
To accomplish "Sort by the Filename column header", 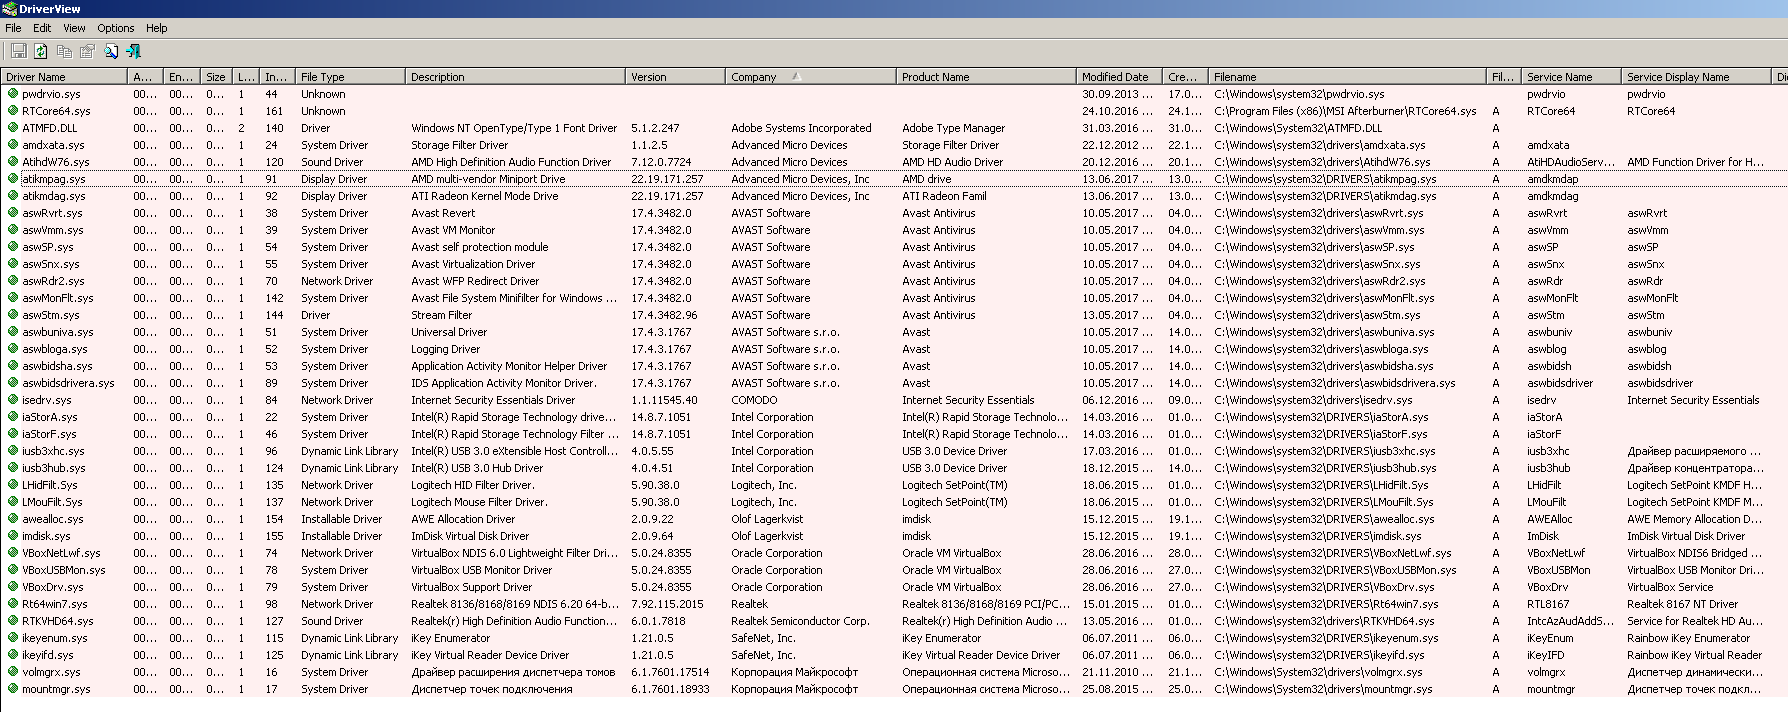I will click(x=1347, y=77).
